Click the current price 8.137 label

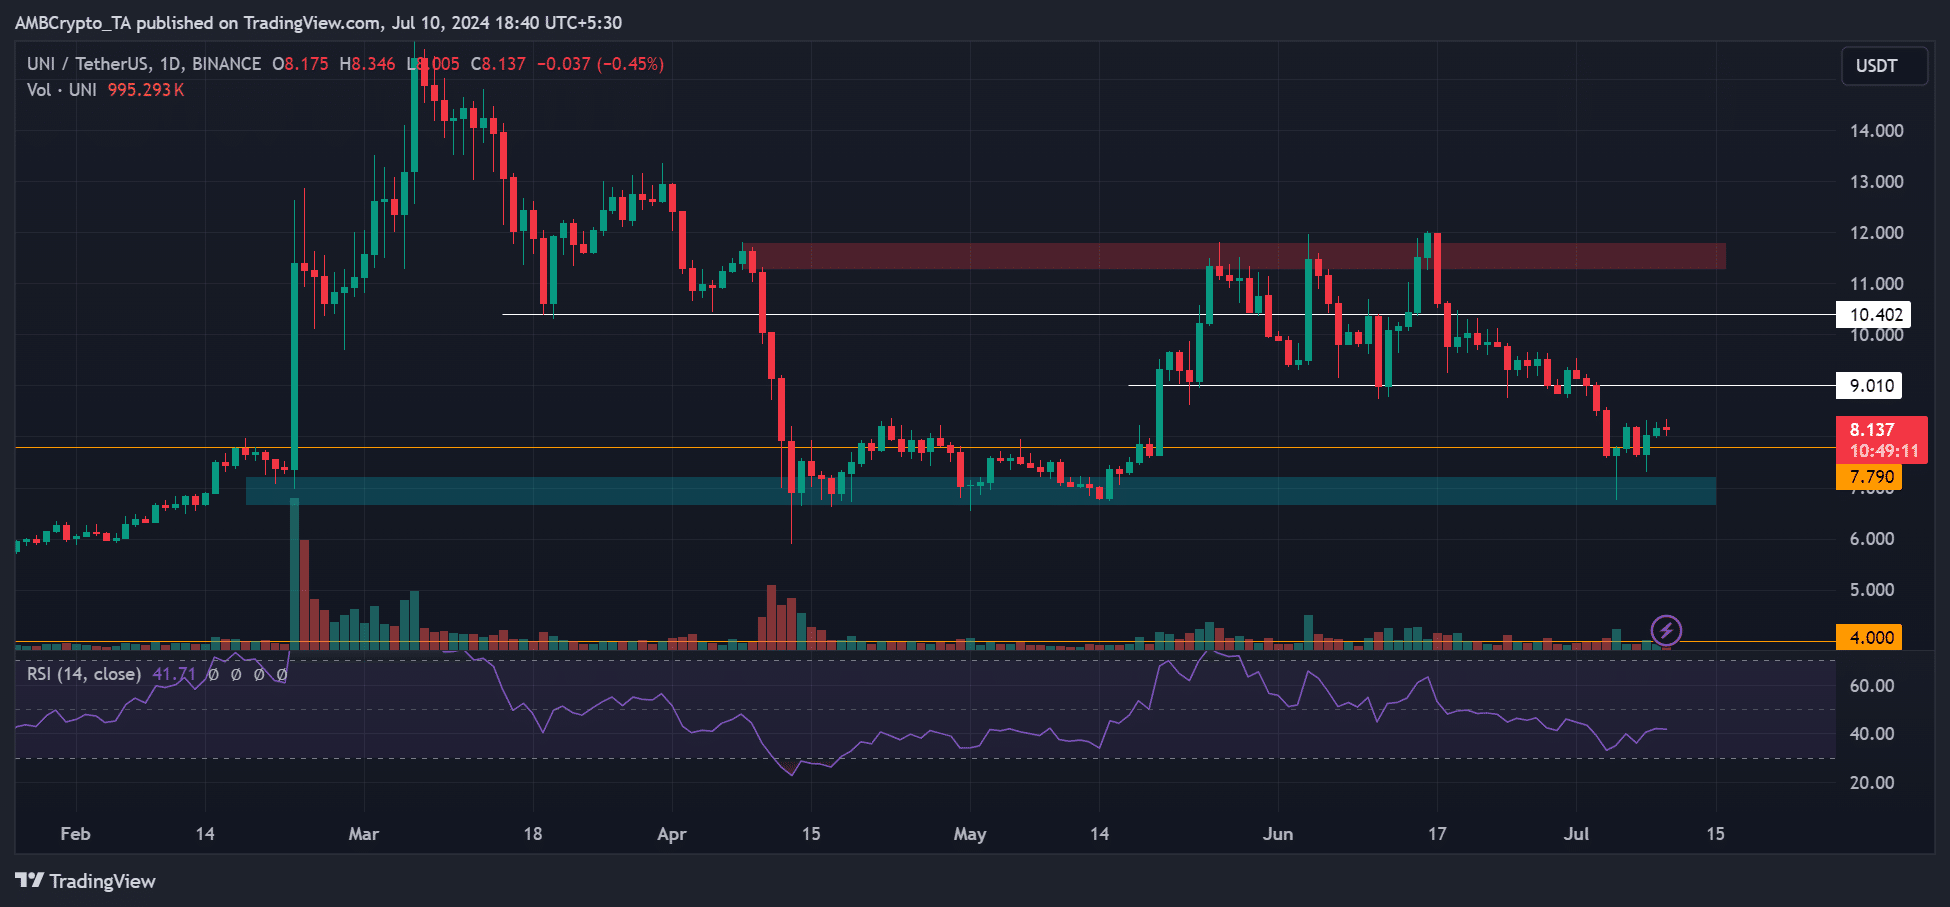1882,440
